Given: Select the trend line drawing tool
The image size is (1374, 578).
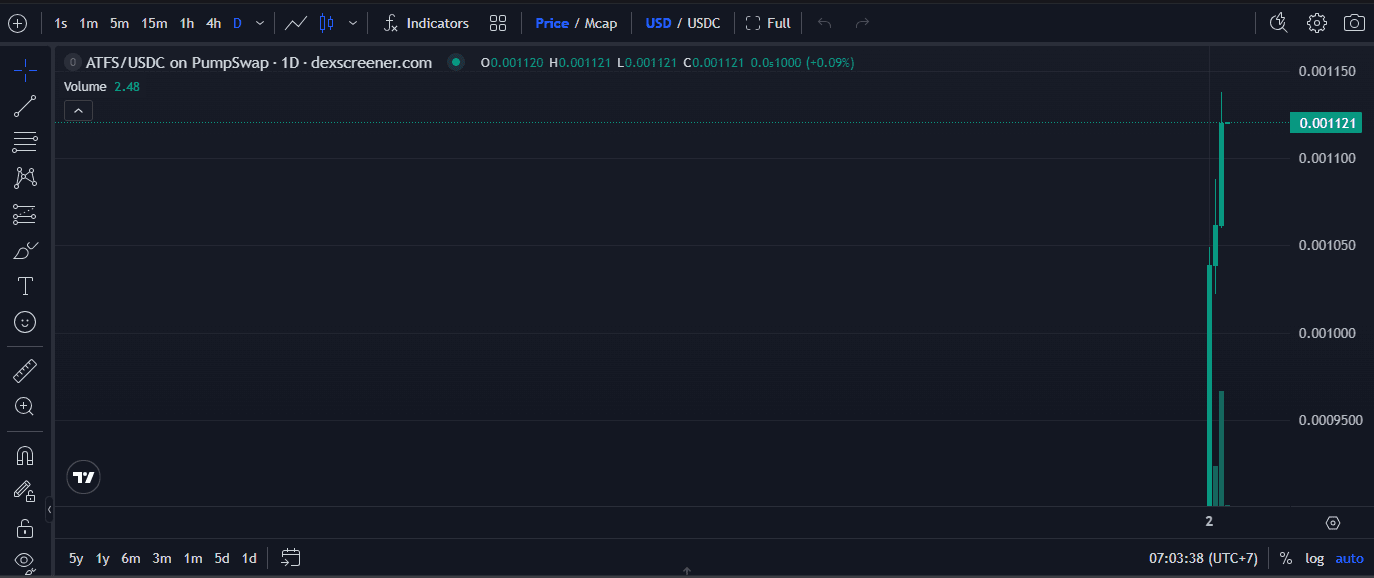Looking at the screenshot, I should pyautogui.click(x=25, y=105).
